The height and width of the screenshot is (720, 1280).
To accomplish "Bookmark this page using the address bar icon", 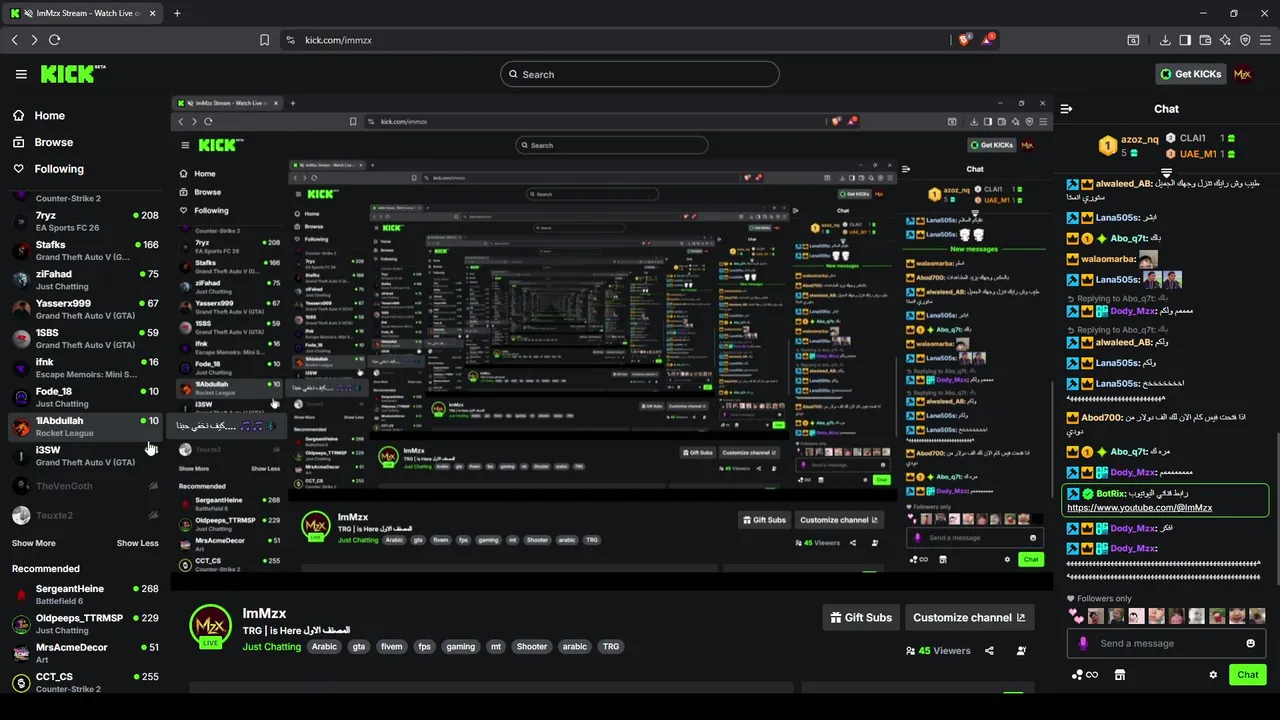I will click(264, 40).
